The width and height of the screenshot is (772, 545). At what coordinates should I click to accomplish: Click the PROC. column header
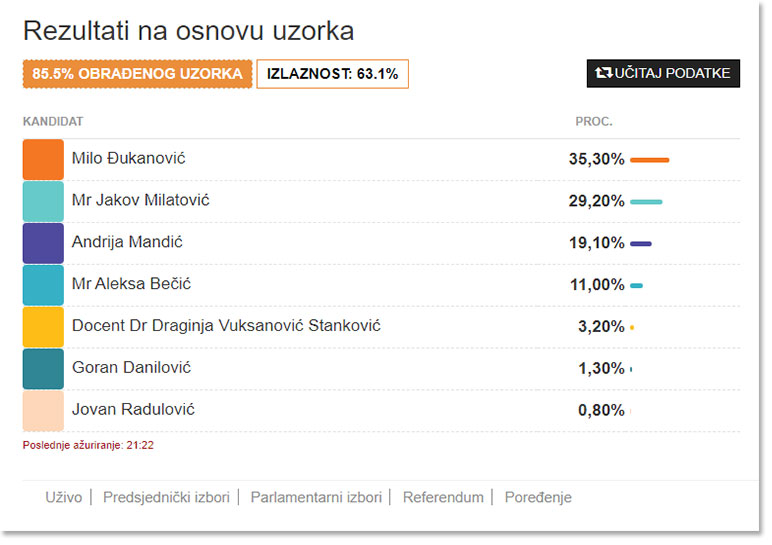coord(594,122)
